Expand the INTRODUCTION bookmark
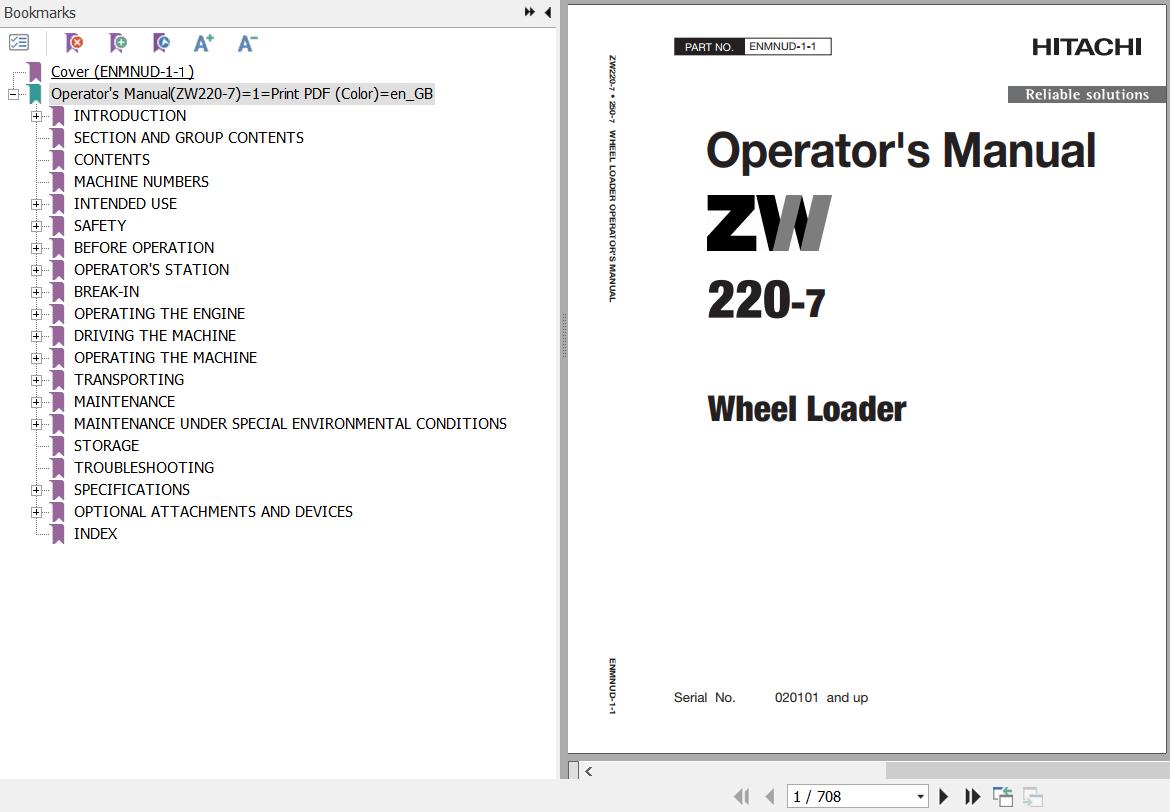1170x812 pixels. (x=36, y=116)
